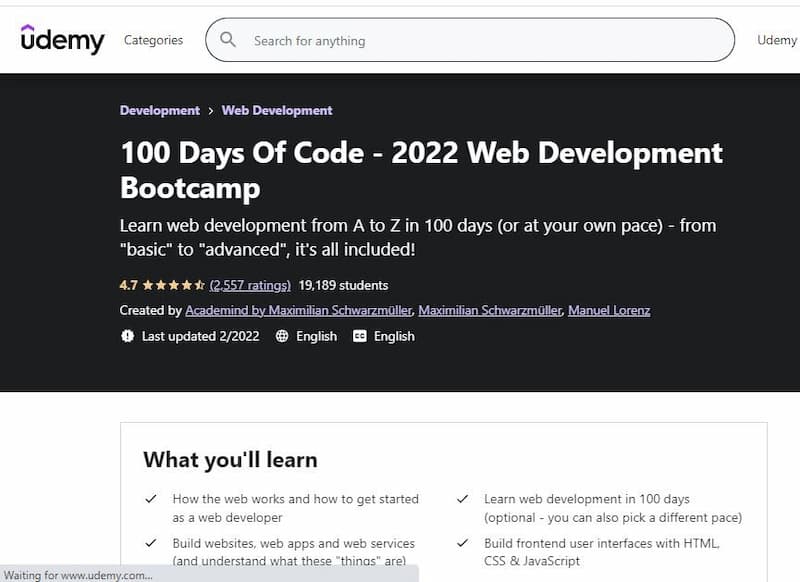
Task: Click checkmark beside Build websites, web apps
Action: [x=151, y=543]
